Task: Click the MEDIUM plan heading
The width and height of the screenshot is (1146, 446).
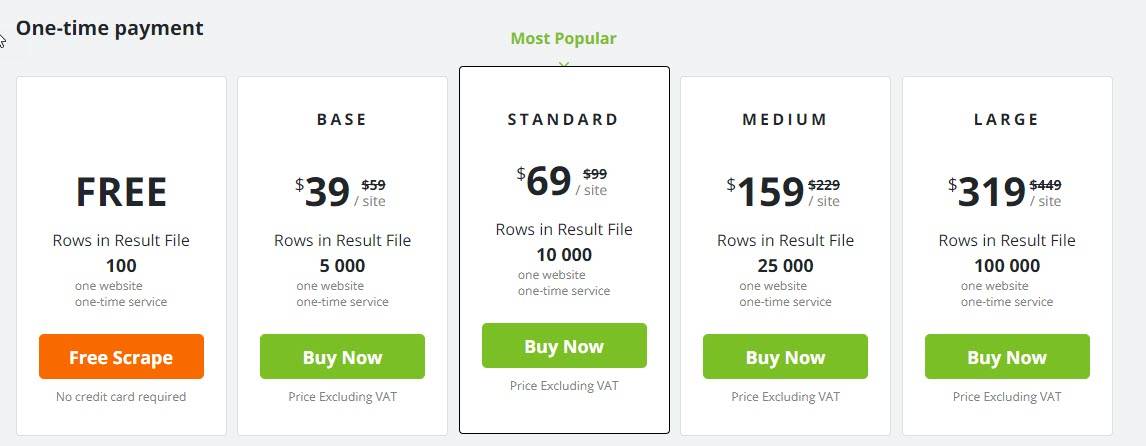Action: click(x=785, y=119)
